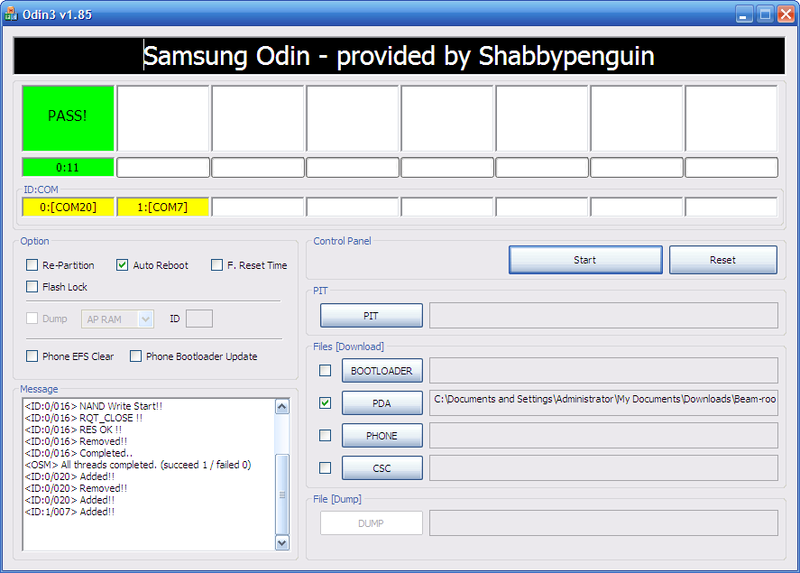Uncheck the Auto Reboot option
800x573 pixels.
click(x=121, y=265)
